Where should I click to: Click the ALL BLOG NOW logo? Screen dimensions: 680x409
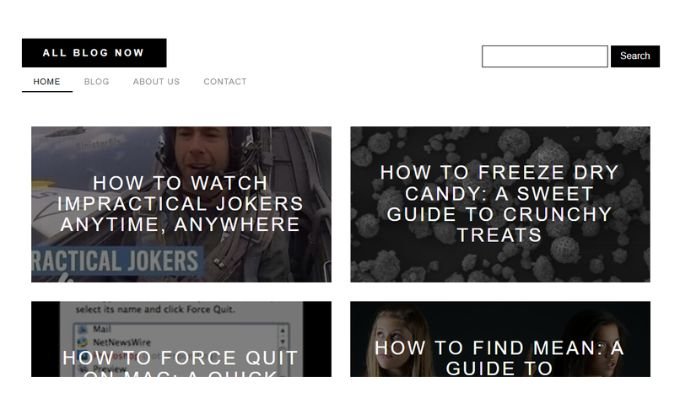click(x=94, y=53)
